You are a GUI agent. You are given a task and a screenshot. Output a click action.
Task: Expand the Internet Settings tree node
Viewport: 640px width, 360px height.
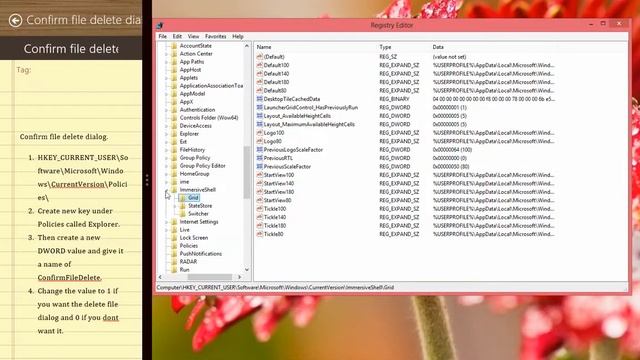[x=167, y=222]
